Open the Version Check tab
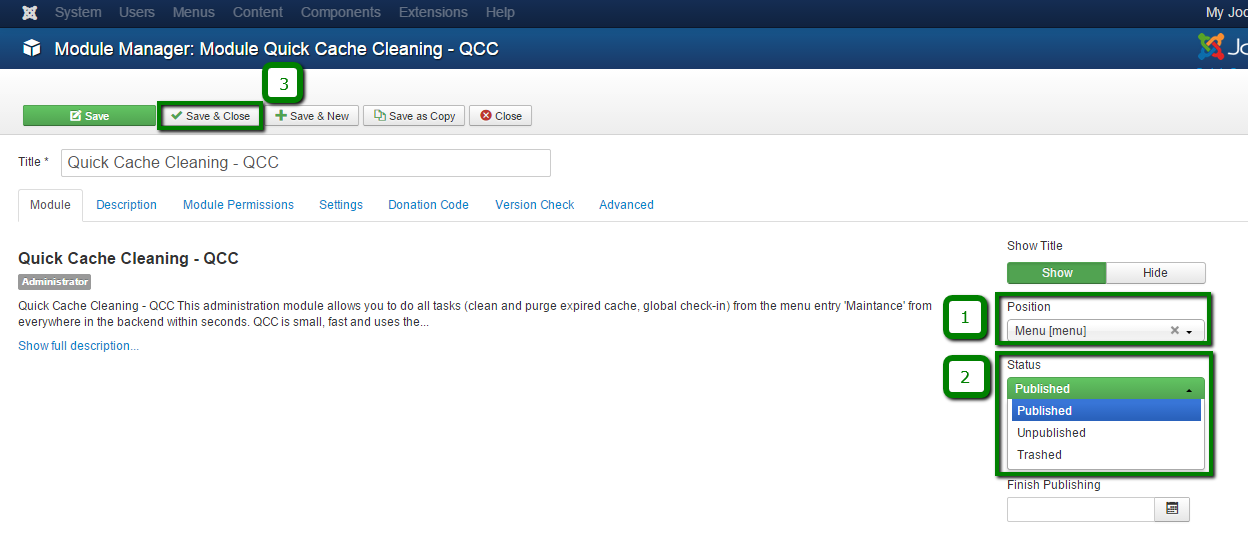Screen dimensions: 1248x541 pyautogui.click(x=534, y=205)
